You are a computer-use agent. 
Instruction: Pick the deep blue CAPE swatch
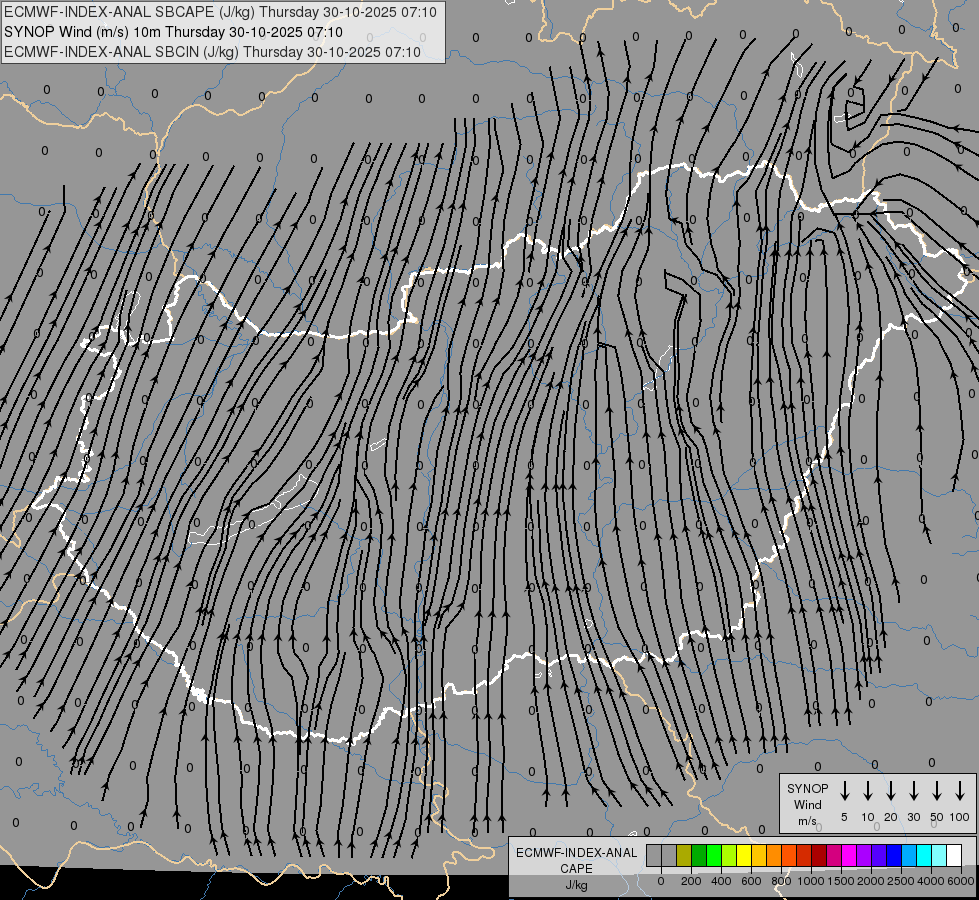pyautogui.click(x=893, y=855)
